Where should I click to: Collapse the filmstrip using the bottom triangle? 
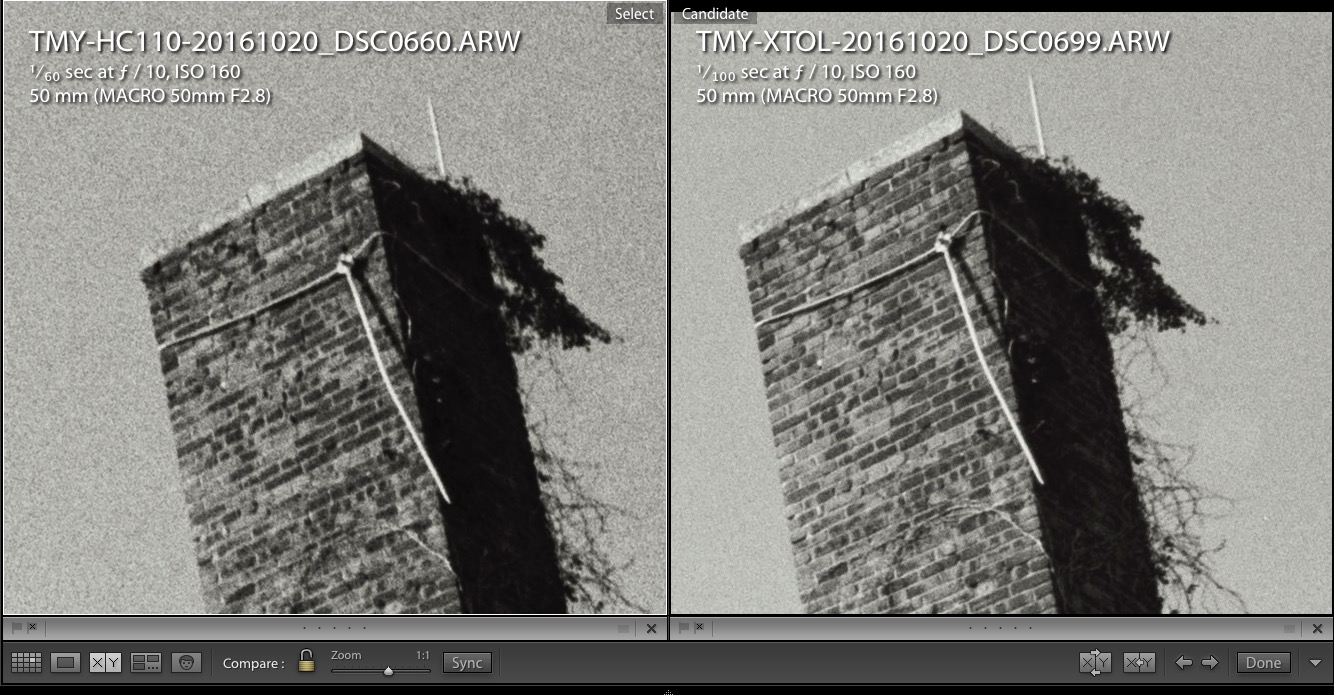coord(667,691)
